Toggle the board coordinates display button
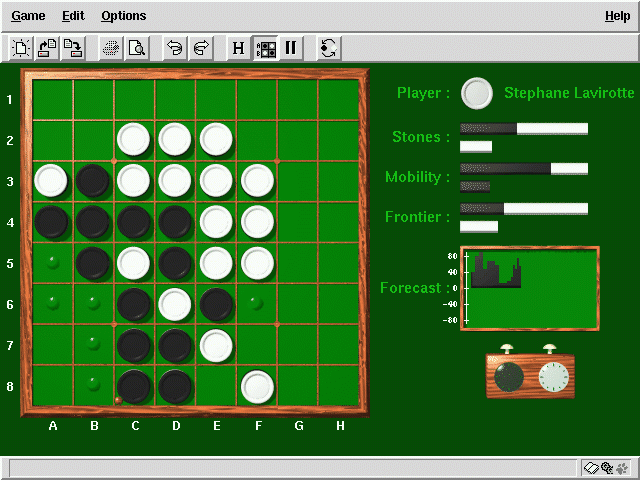This screenshot has width=640, height=480. tap(266, 47)
